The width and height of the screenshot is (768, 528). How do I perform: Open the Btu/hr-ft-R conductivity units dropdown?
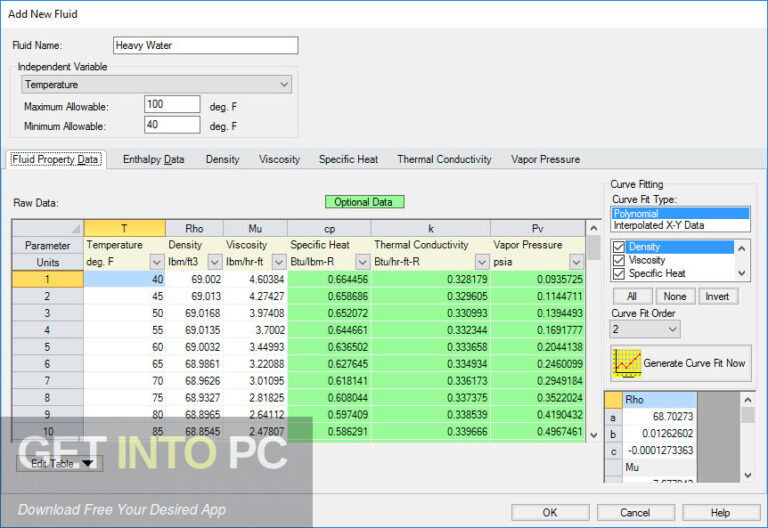pyautogui.click(x=482, y=262)
